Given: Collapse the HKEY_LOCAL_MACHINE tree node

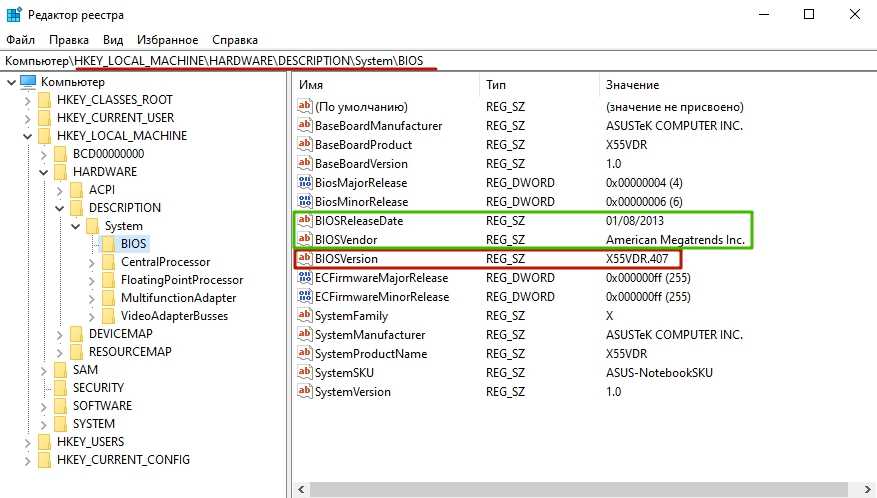Looking at the screenshot, I should (26, 136).
